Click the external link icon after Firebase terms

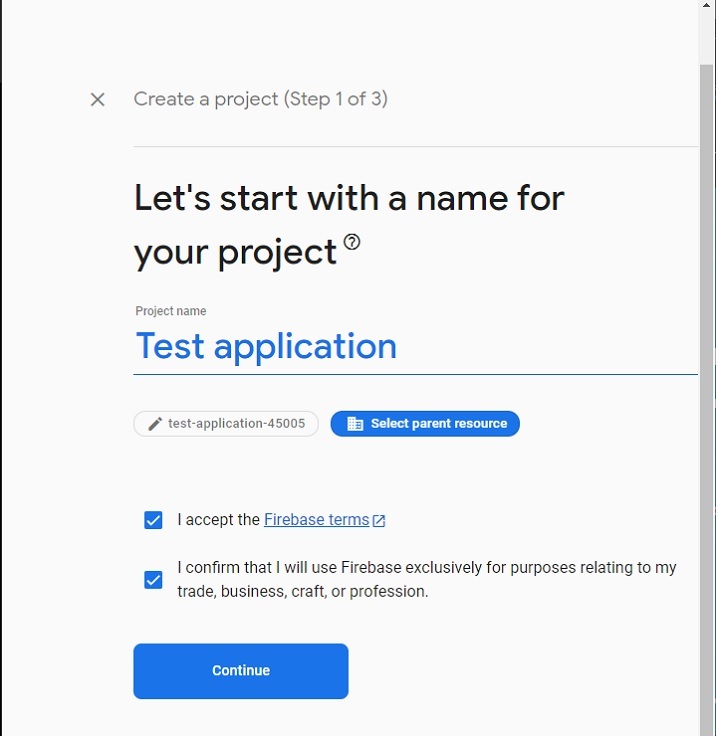(379, 521)
